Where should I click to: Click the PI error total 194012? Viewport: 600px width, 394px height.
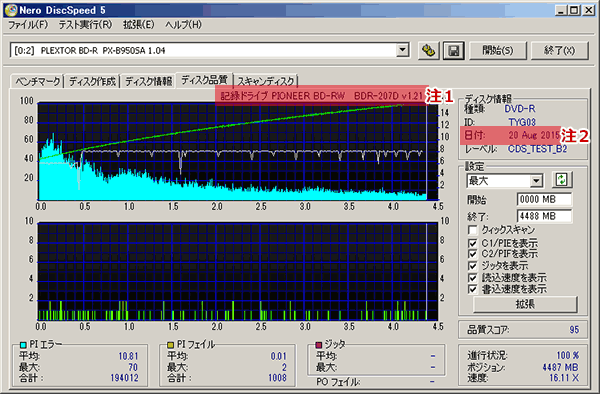click(124, 378)
